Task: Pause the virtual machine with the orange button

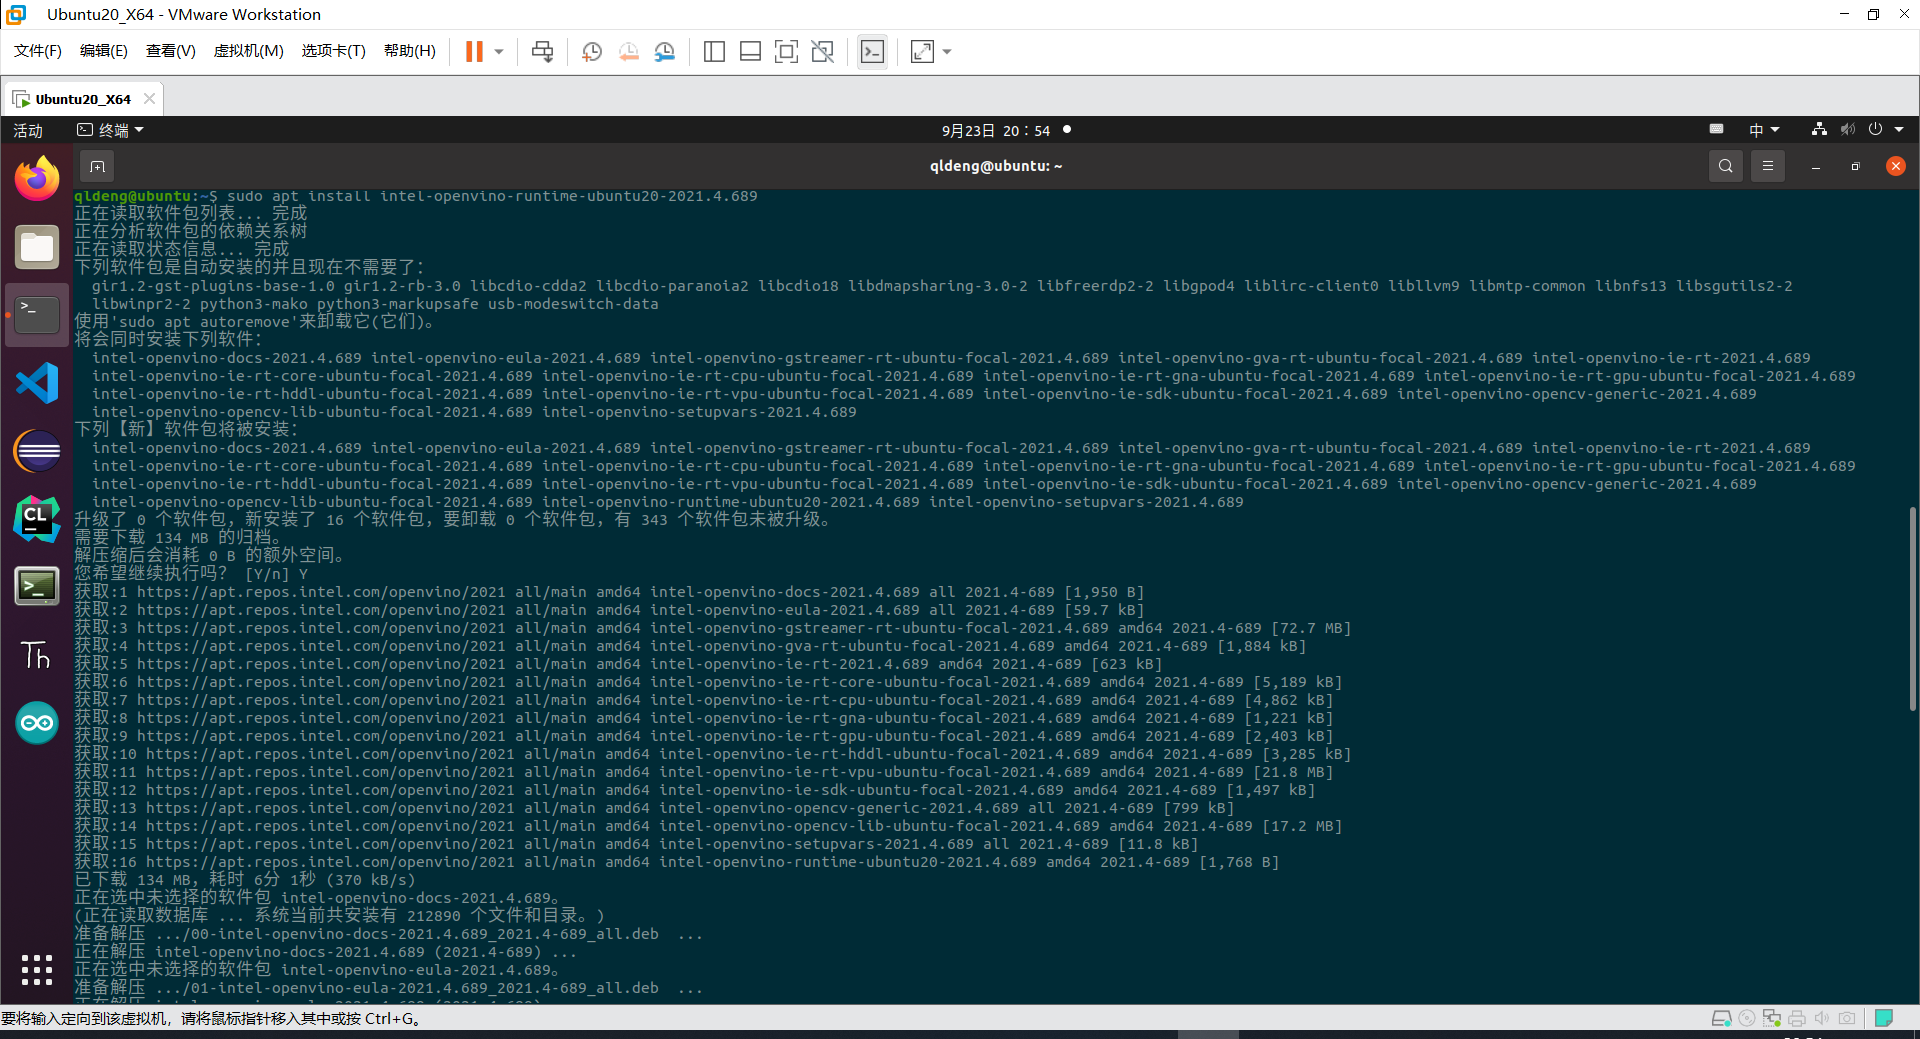Action: [x=474, y=51]
